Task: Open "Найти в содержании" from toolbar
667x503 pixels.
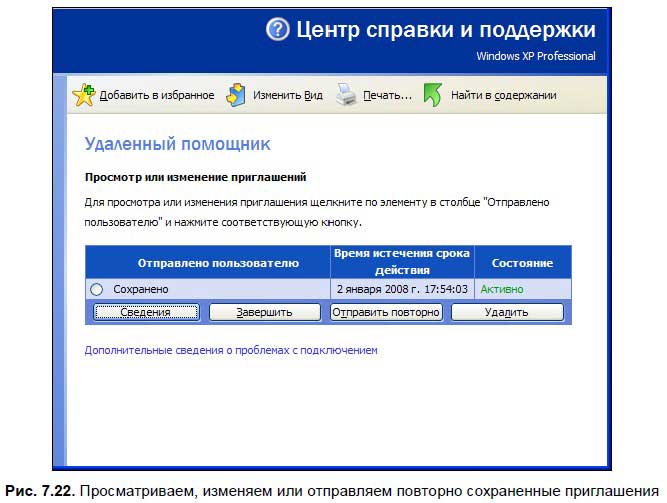Action: (x=503, y=96)
